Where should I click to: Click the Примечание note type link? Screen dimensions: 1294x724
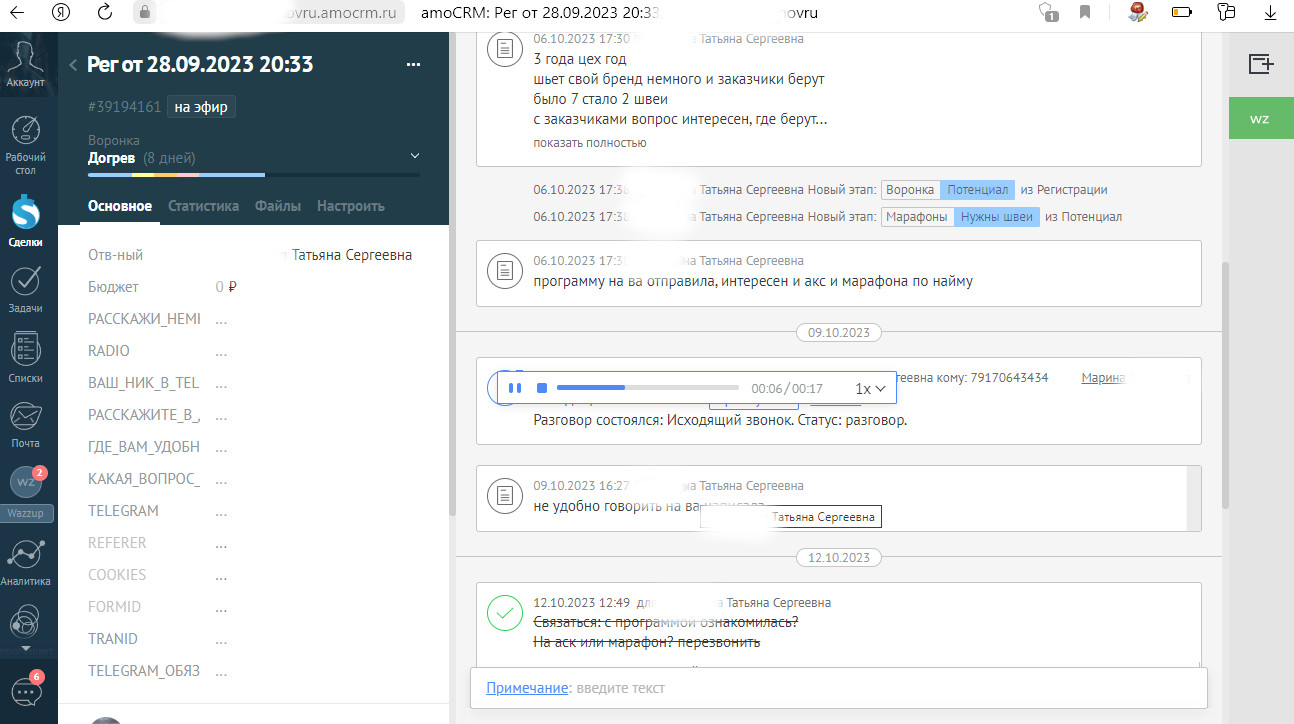click(x=526, y=688)
